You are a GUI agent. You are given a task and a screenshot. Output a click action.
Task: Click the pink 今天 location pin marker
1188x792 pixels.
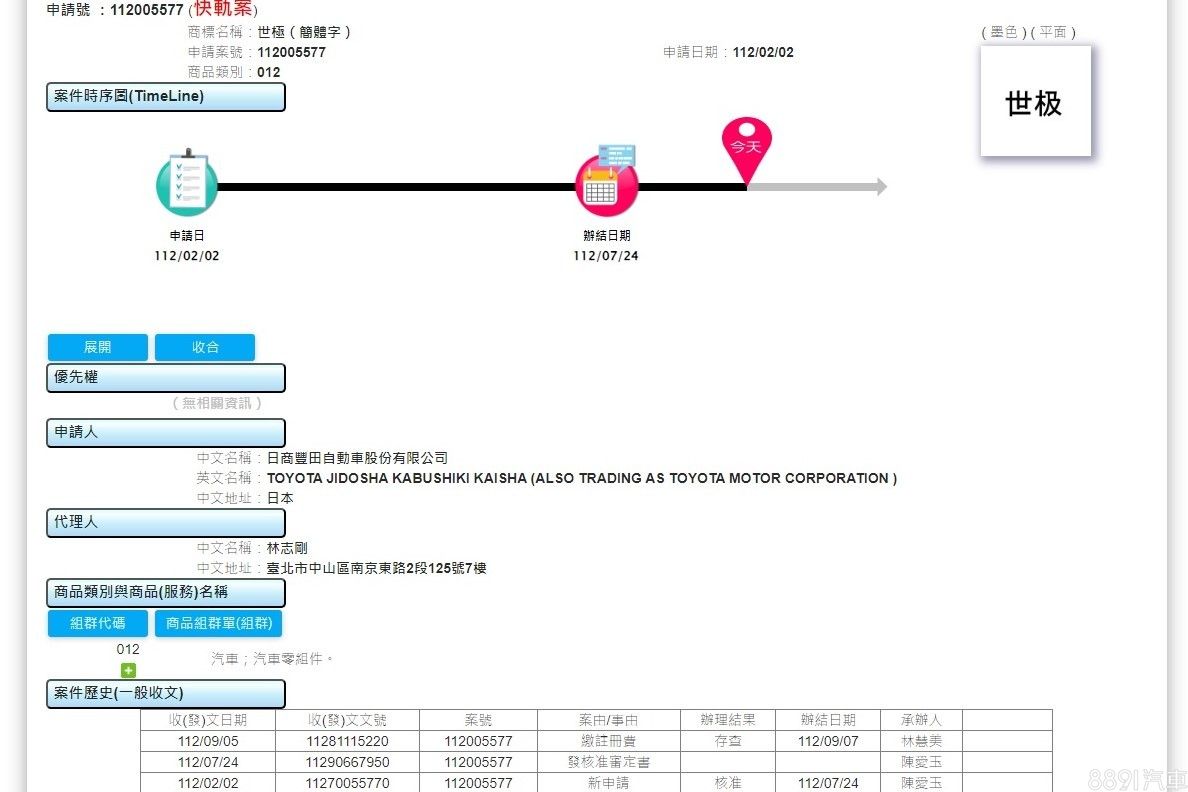pyautogui.click(x=747, y=147)
